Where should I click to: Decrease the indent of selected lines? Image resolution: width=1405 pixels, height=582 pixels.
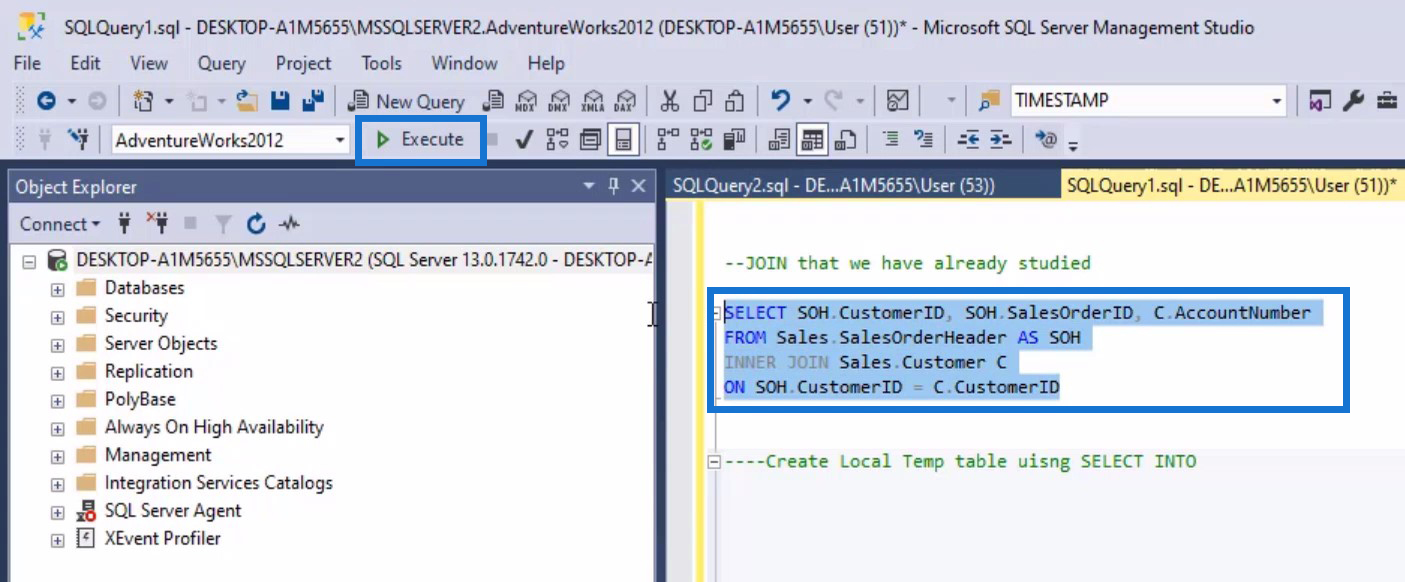pyautogui.click(x=968, y=139)
